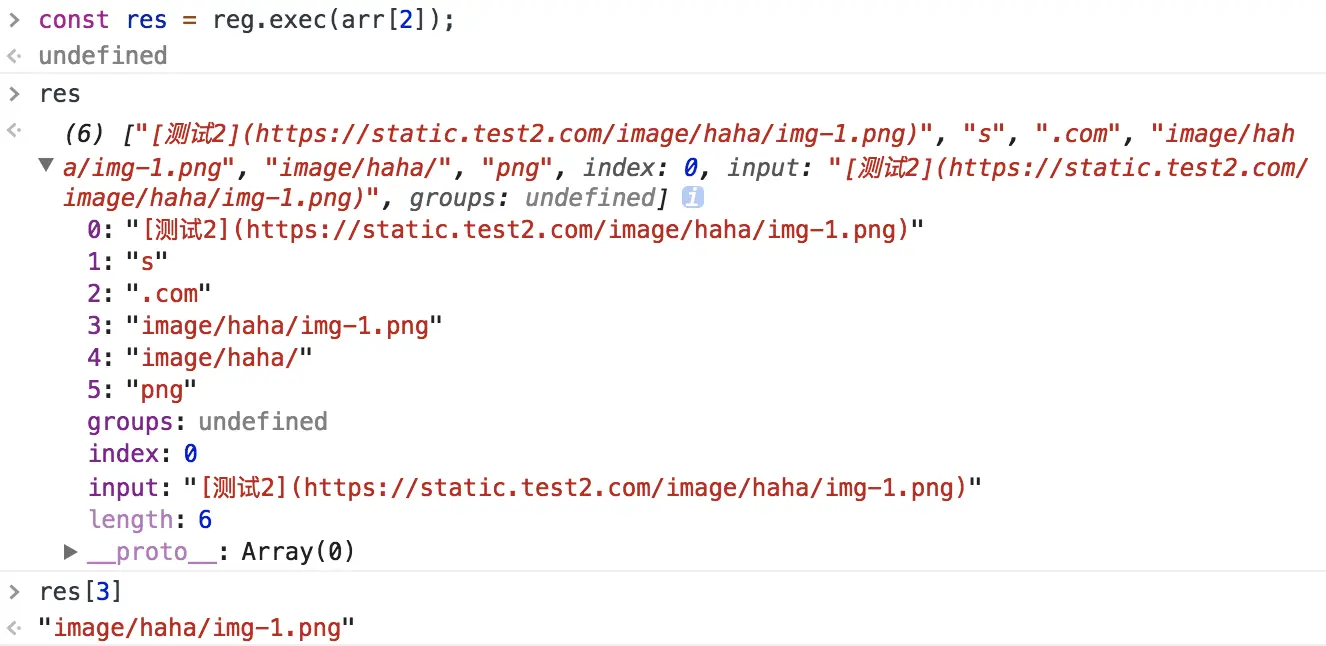This screenshot has height=646, width=1326.
Task: Click the 'const res = reg.exec(arr[2]);' command line
Action: tap(247, 20)
